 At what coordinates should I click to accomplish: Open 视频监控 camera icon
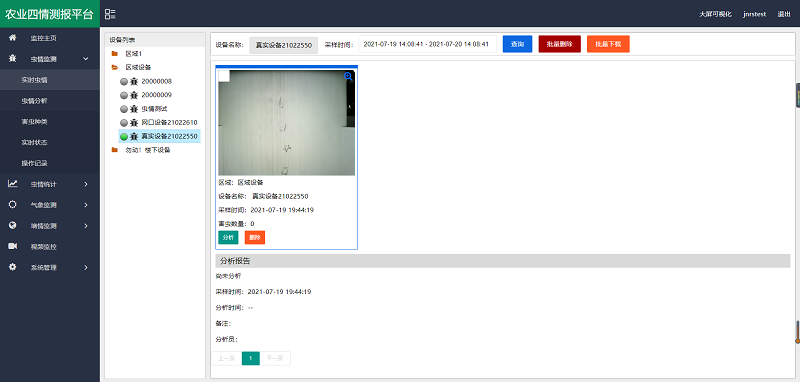(13, 246)
